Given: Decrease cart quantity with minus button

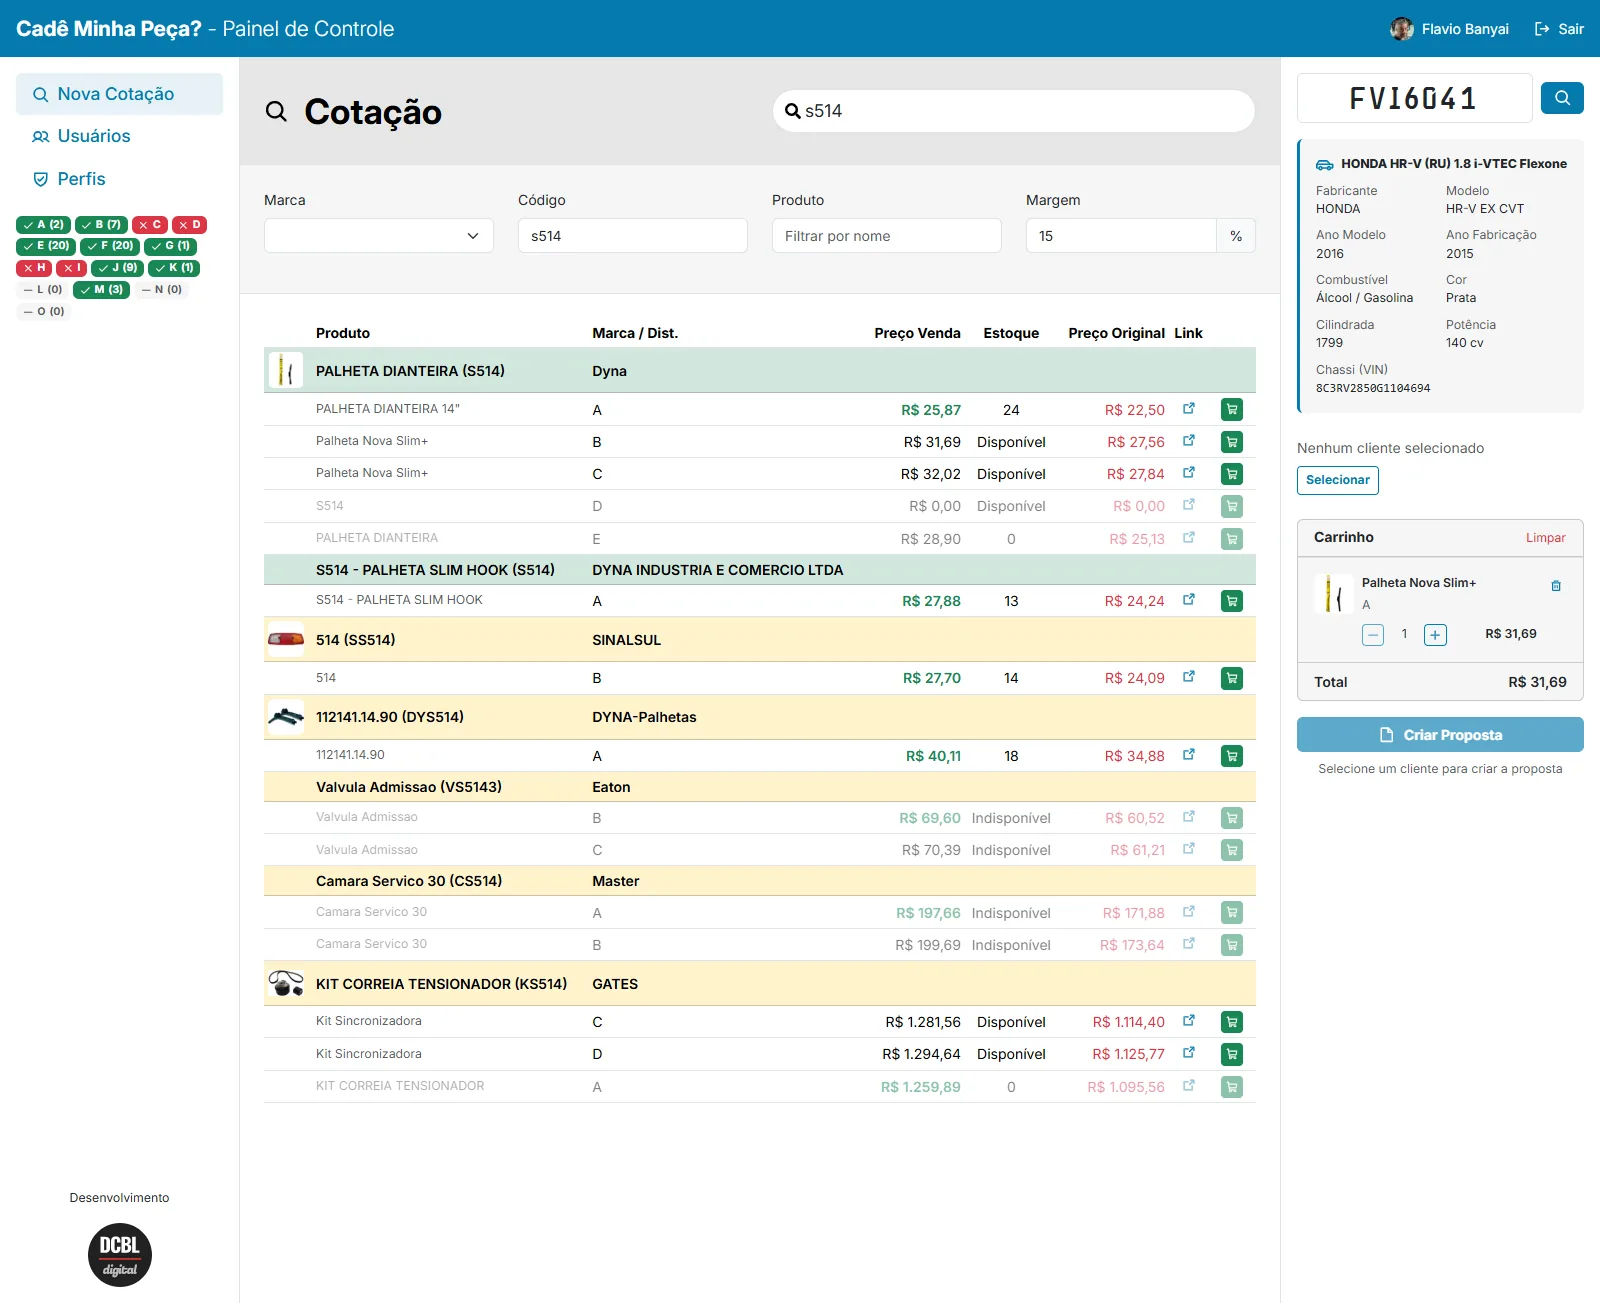Looking at the screenshot, I should pos(1373,635).
